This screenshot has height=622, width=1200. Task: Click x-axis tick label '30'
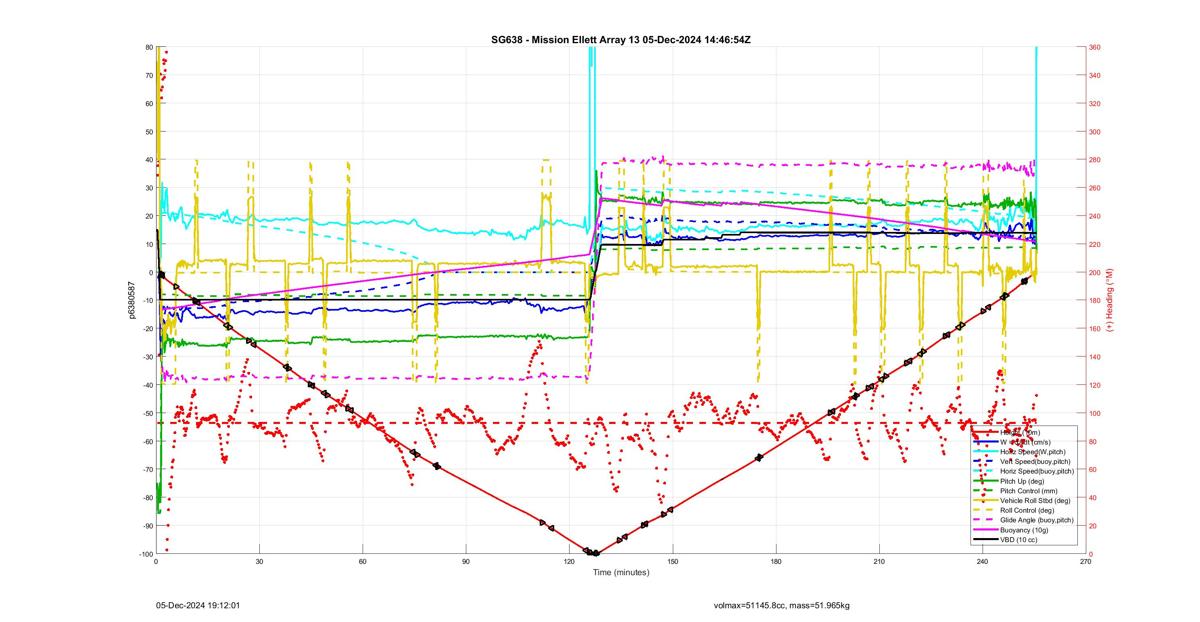click(259, 563)
